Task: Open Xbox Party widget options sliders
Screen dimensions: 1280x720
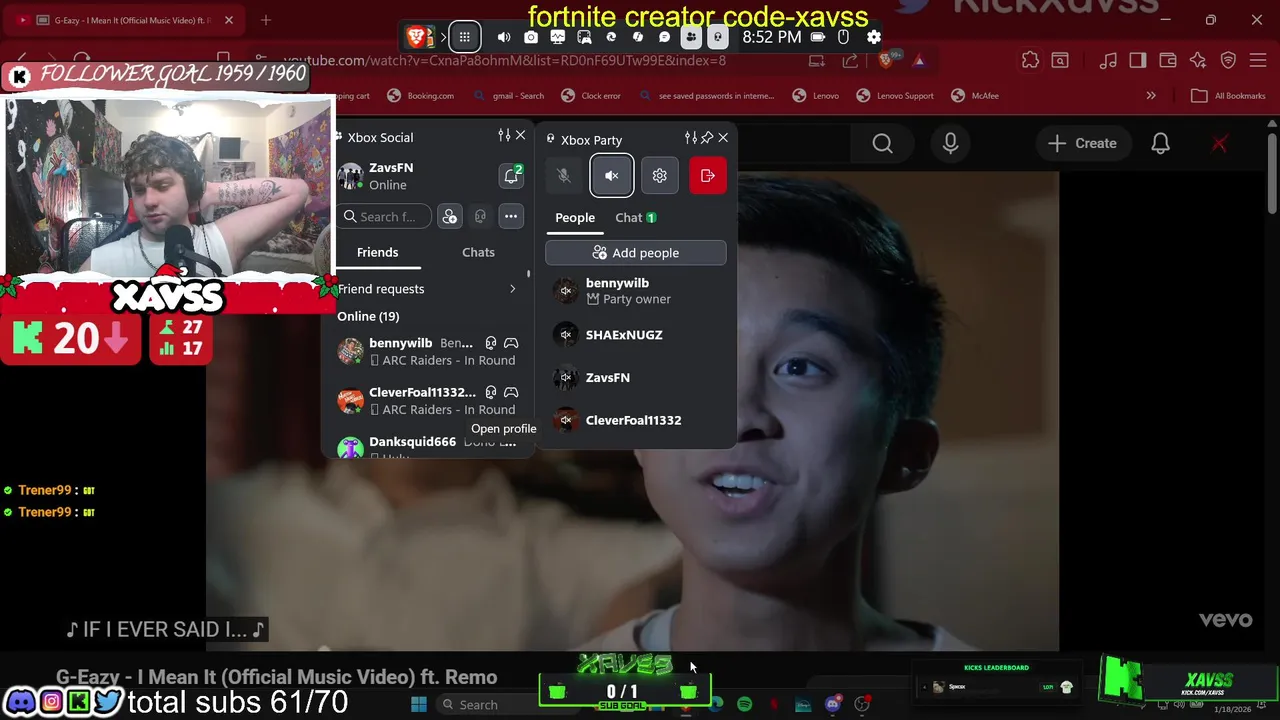Action: (690, 137)
